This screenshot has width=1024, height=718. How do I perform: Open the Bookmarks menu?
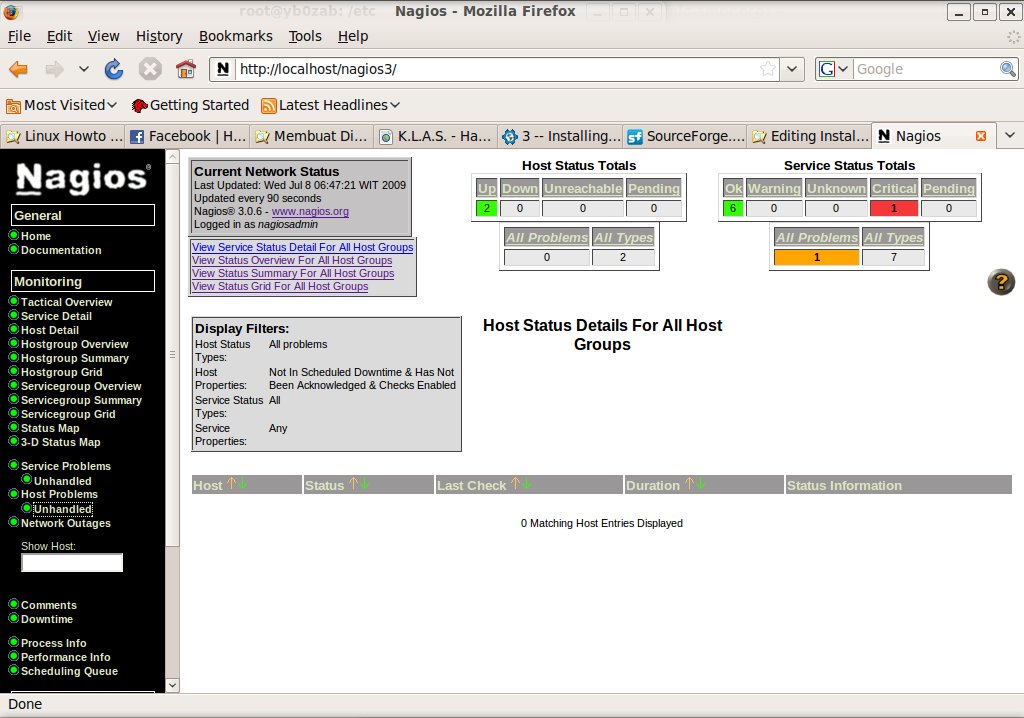[x=236, y=36]
